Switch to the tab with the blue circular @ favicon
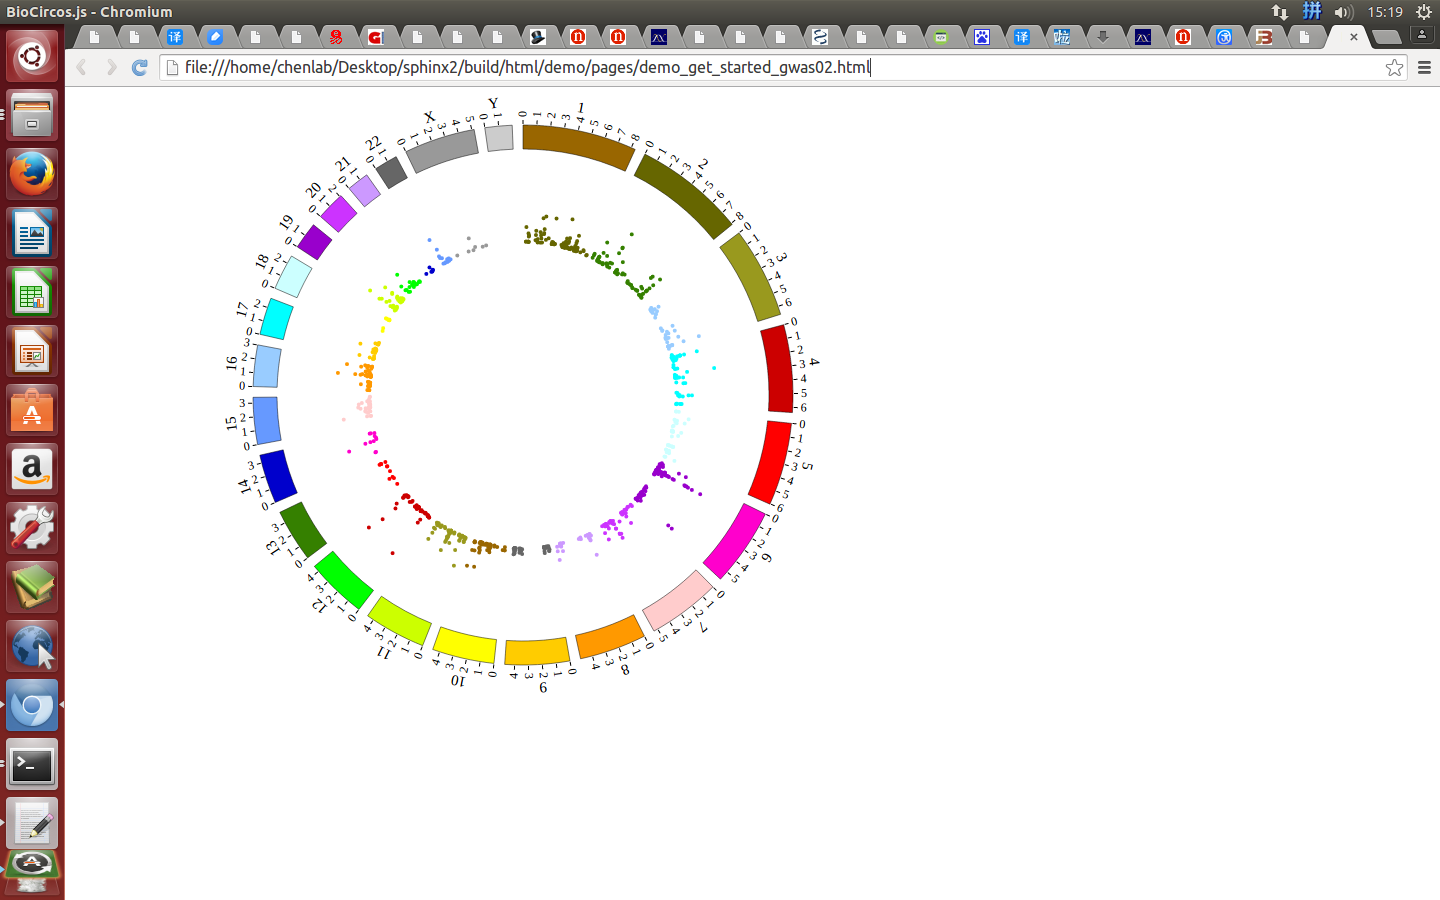 tap(1224, 37)
